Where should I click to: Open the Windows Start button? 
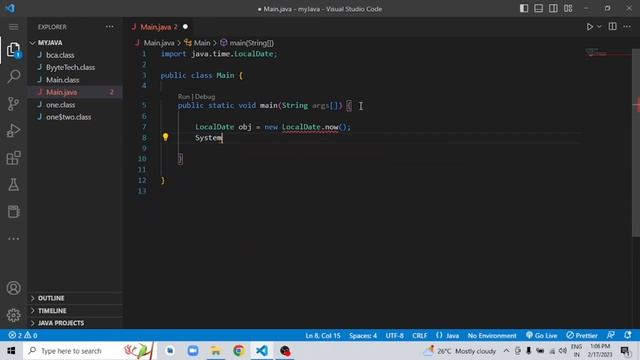click(11, 351)
